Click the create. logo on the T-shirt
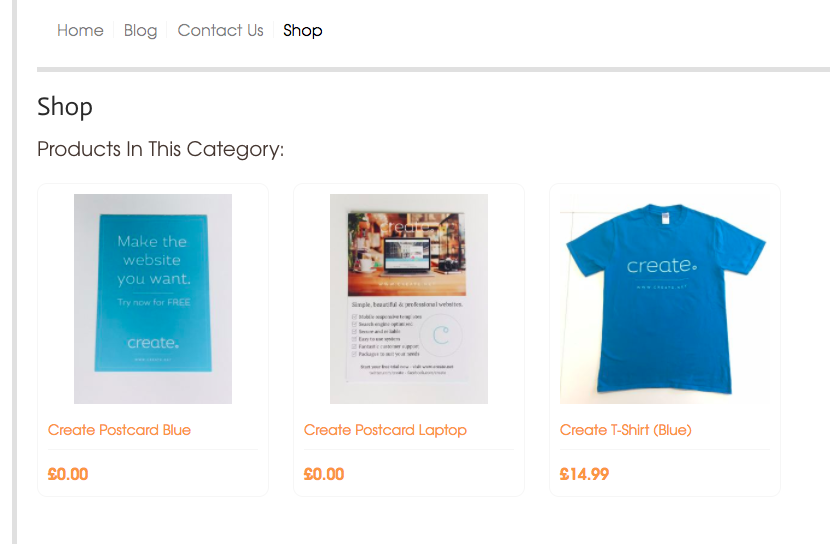The width and height of the screenshot is (830, 544). click(662, 265)
